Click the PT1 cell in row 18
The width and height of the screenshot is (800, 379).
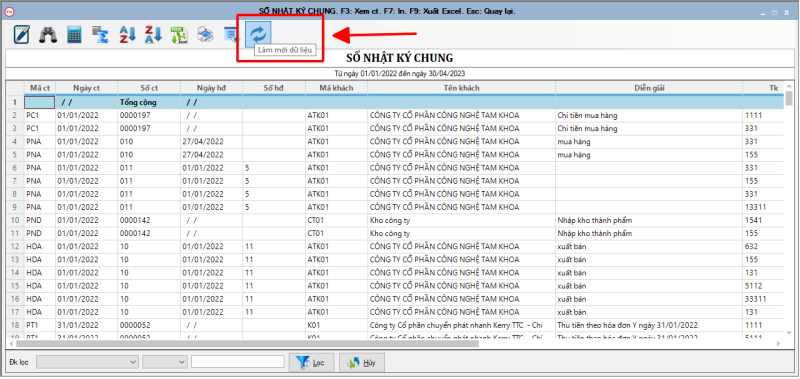pos(40,324)
